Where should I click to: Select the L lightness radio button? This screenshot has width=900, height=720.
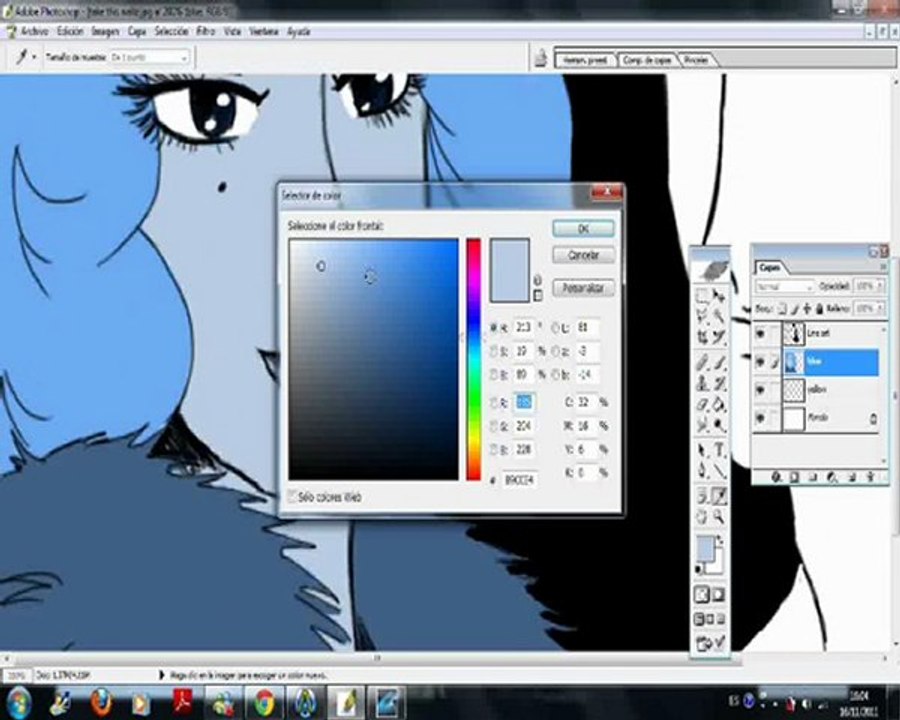pos(555,328)
